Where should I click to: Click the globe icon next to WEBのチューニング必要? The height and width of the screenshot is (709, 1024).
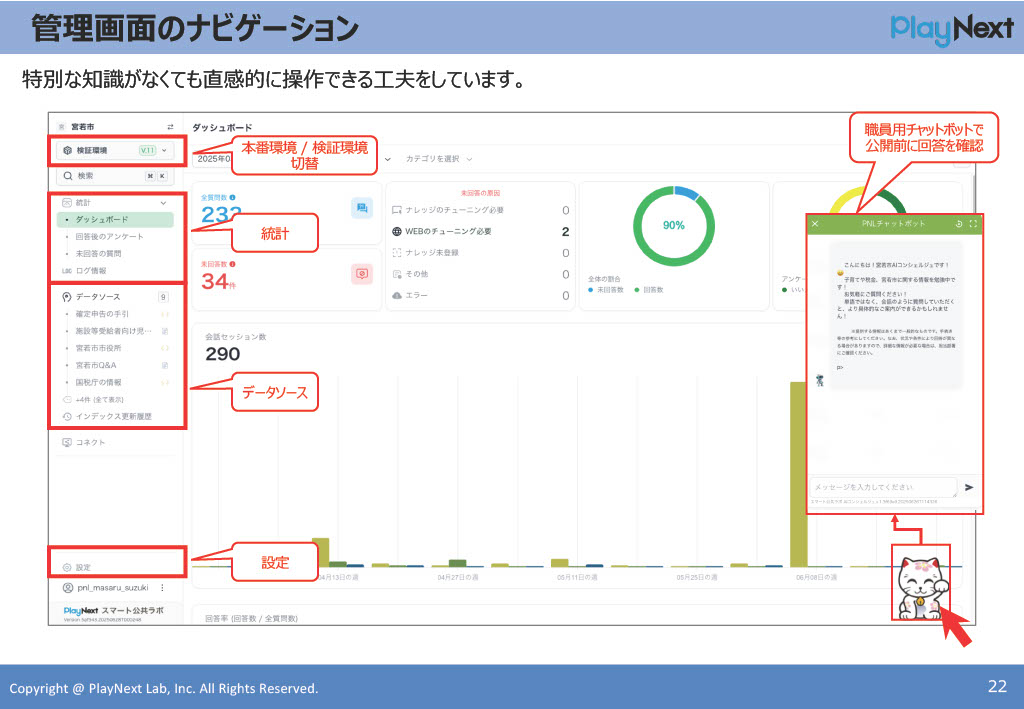[x=397, y=230]
